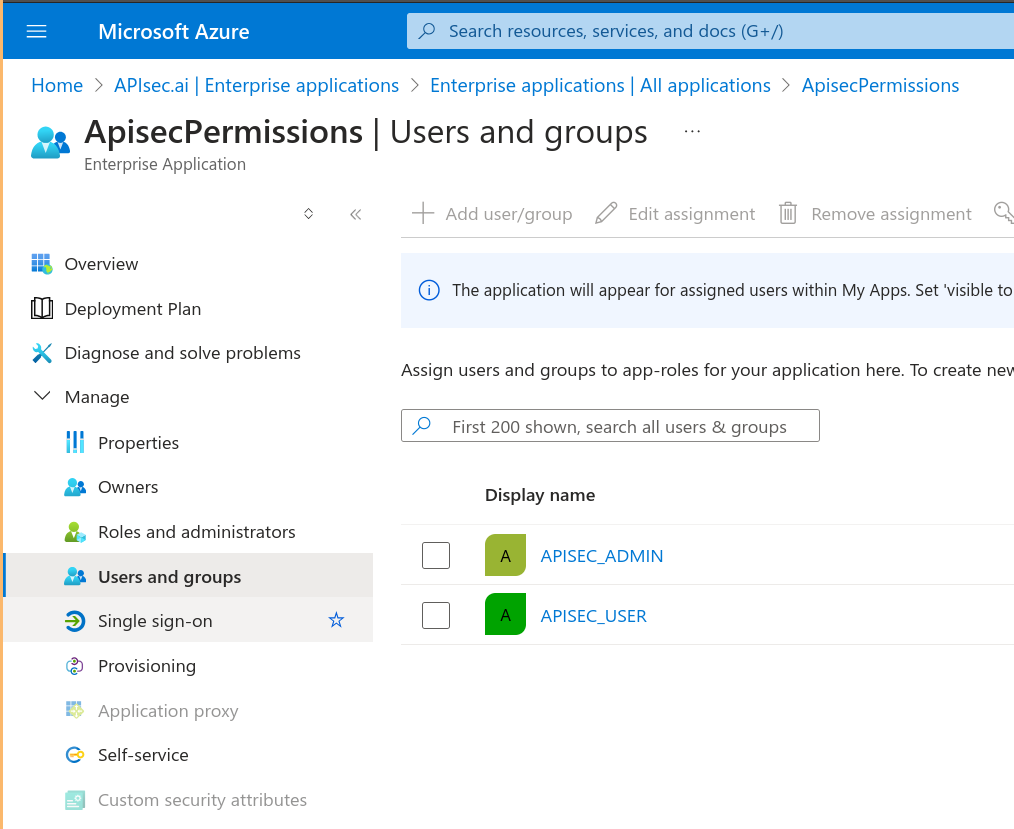Screen dimensions: 1014x829
Task: Collapse the sidebar with double-chevron button
Action: (355, 214)
